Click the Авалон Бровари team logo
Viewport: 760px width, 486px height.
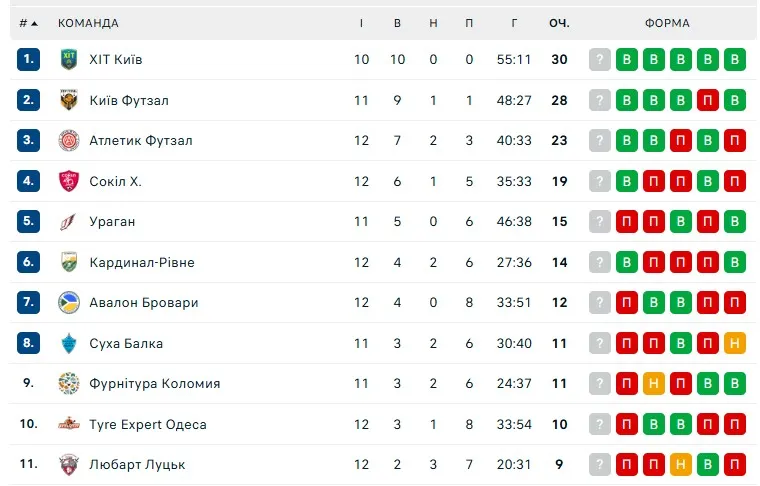tap(68, 302)
